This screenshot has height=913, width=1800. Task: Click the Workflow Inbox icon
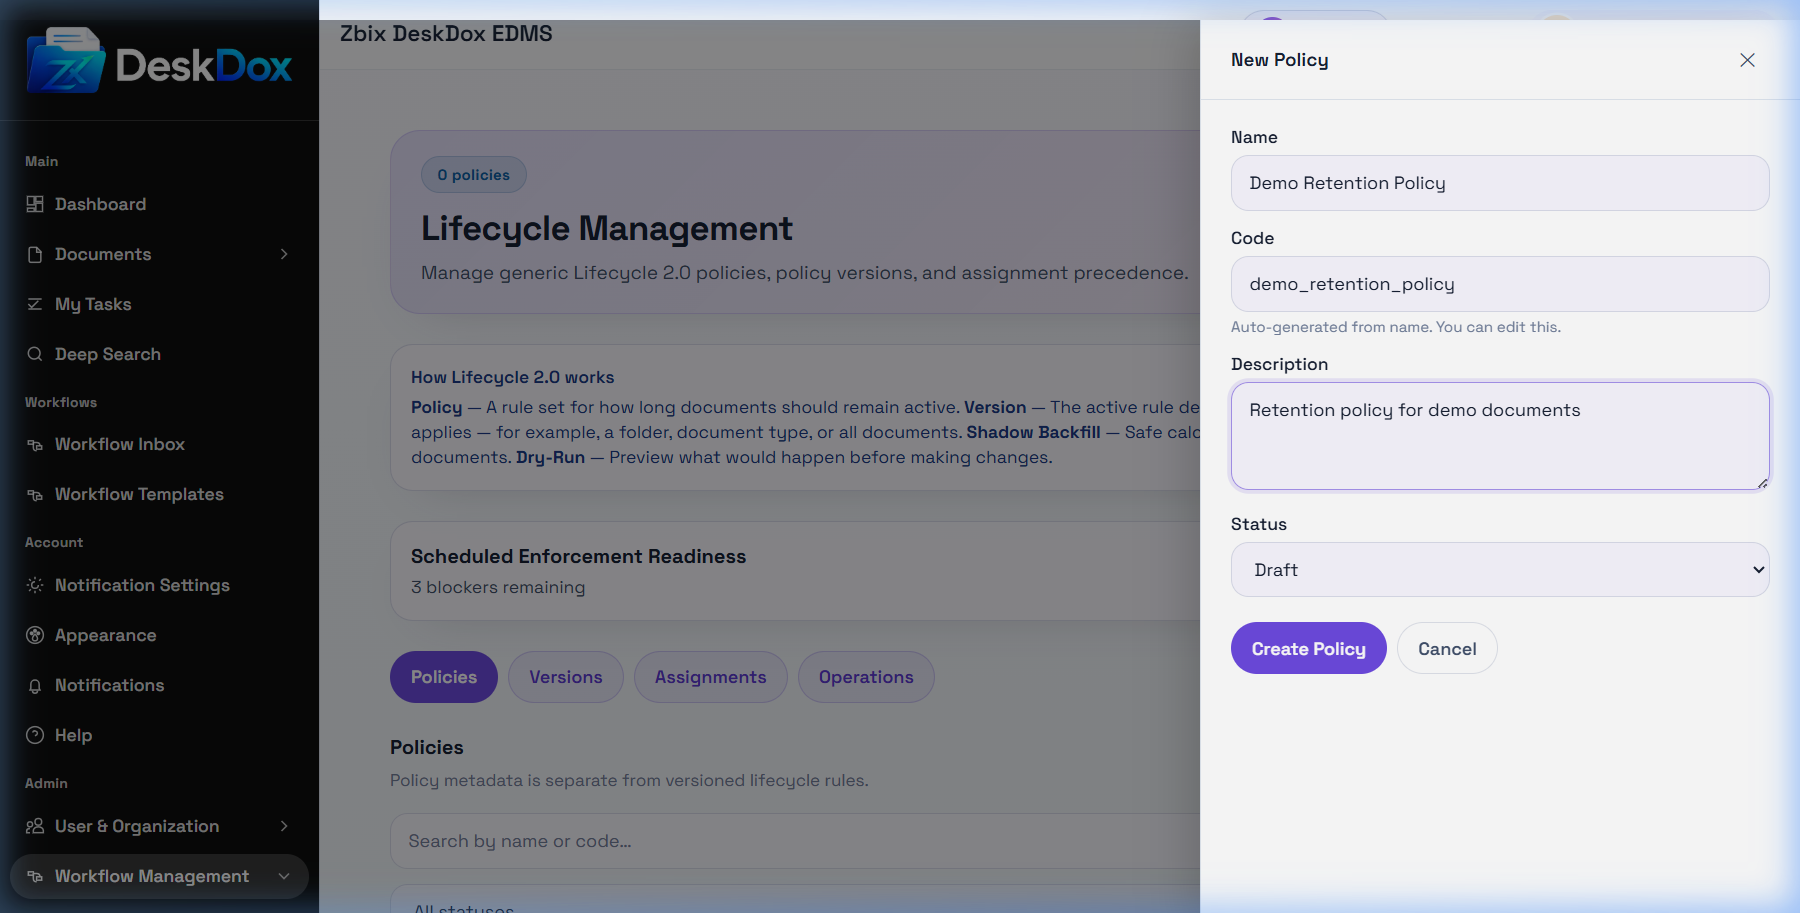tap(35, 444)
